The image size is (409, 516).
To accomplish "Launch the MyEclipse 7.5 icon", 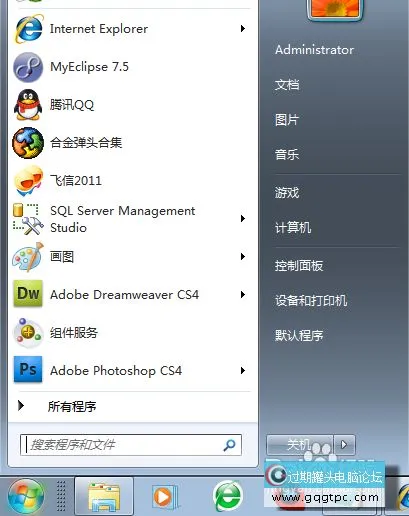I will click(x=28, y=67).
